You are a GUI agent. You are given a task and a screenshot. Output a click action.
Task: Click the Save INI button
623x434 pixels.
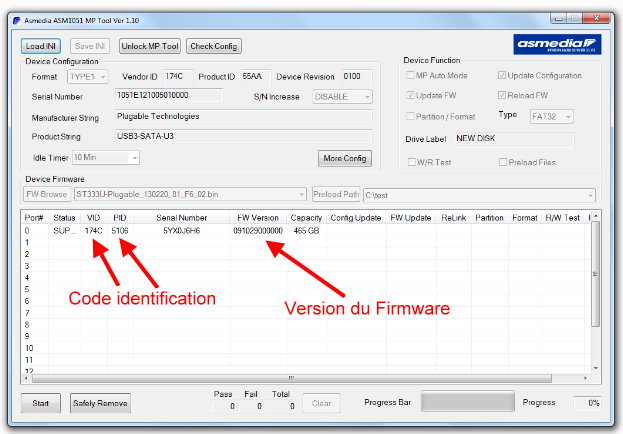(x=89, y=46)
